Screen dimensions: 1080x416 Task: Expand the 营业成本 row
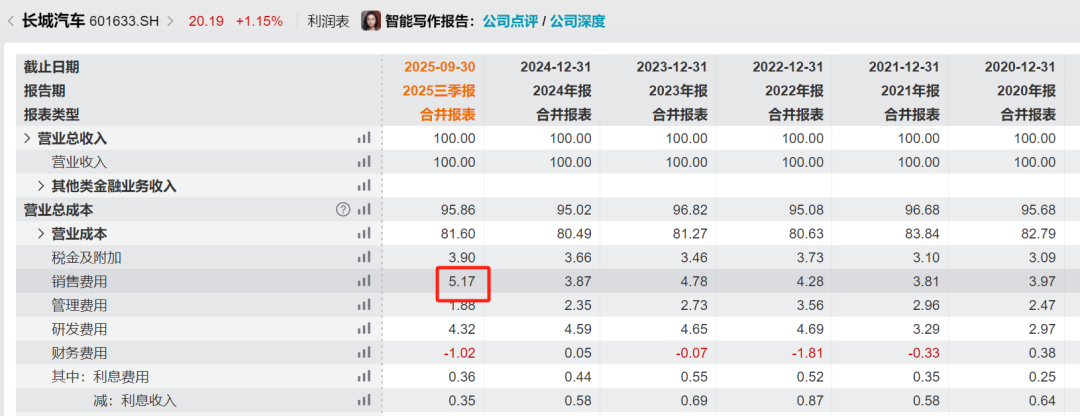pyautogui.click(x=41, y=234)
